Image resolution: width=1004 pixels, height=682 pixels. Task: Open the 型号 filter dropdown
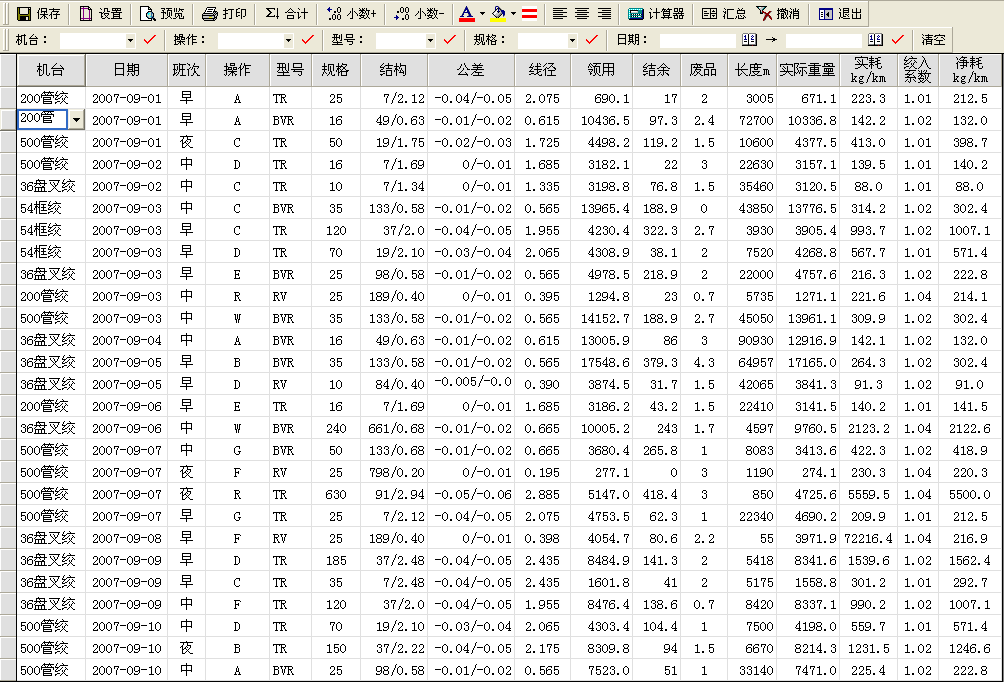tap(431, 40)
